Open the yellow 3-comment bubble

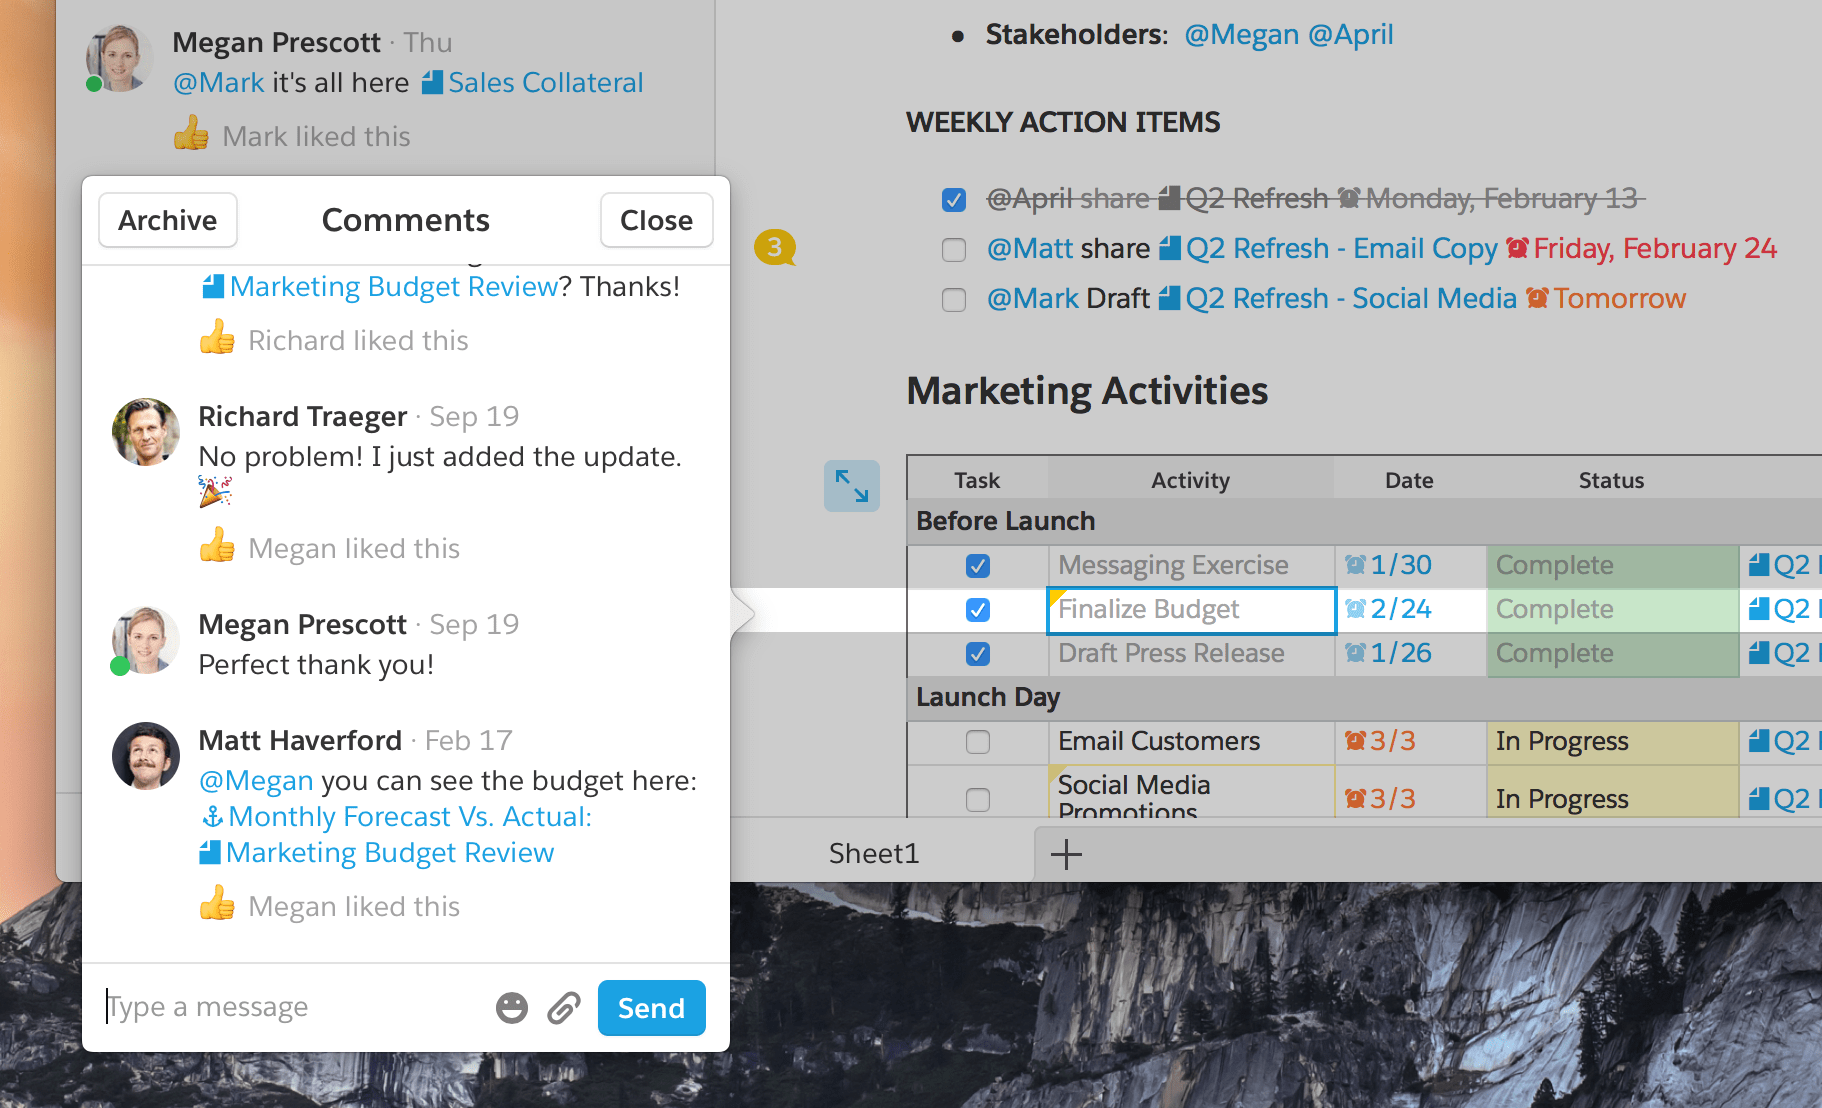click(775, 247)
